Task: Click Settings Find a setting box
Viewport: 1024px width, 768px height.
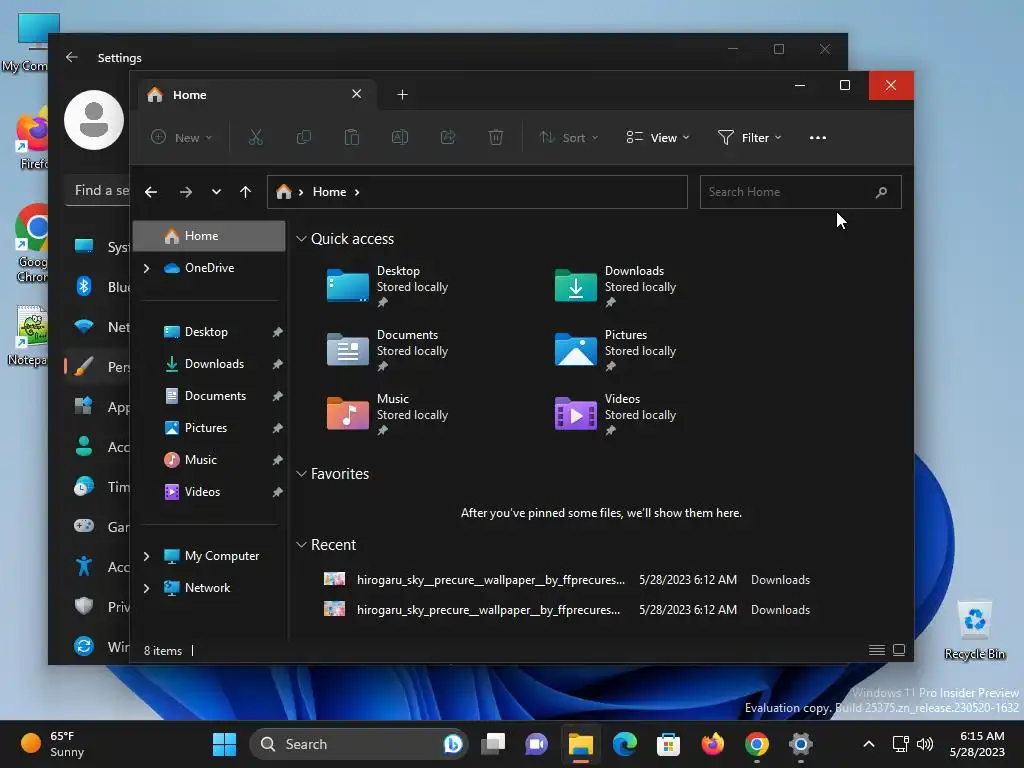Action: (98, 191)
